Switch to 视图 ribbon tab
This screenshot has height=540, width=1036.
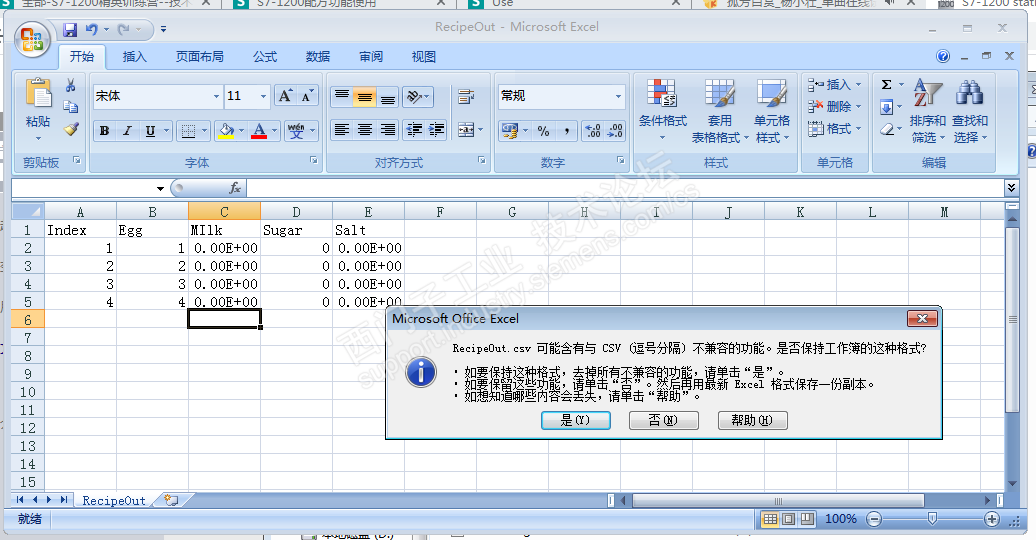pyautogui.click(x=424, y=57)
